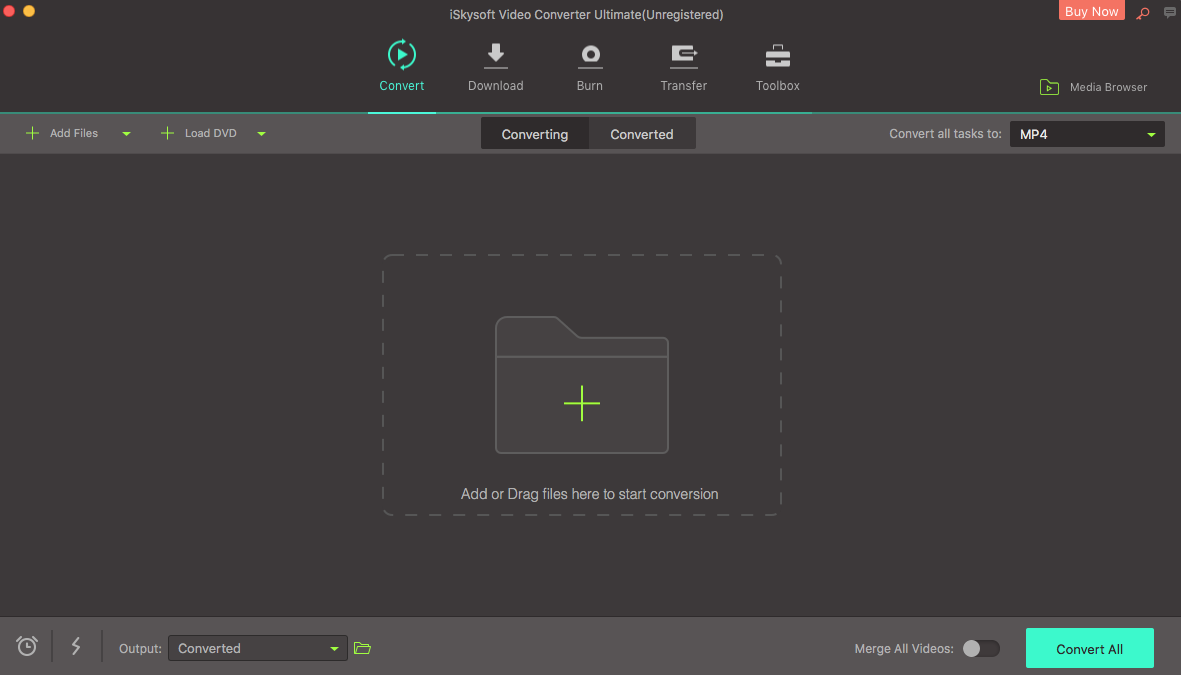The height and width of the screenshot is (675, 1181).
Task: Click the Buy Now button
Action: point(1091,11)
